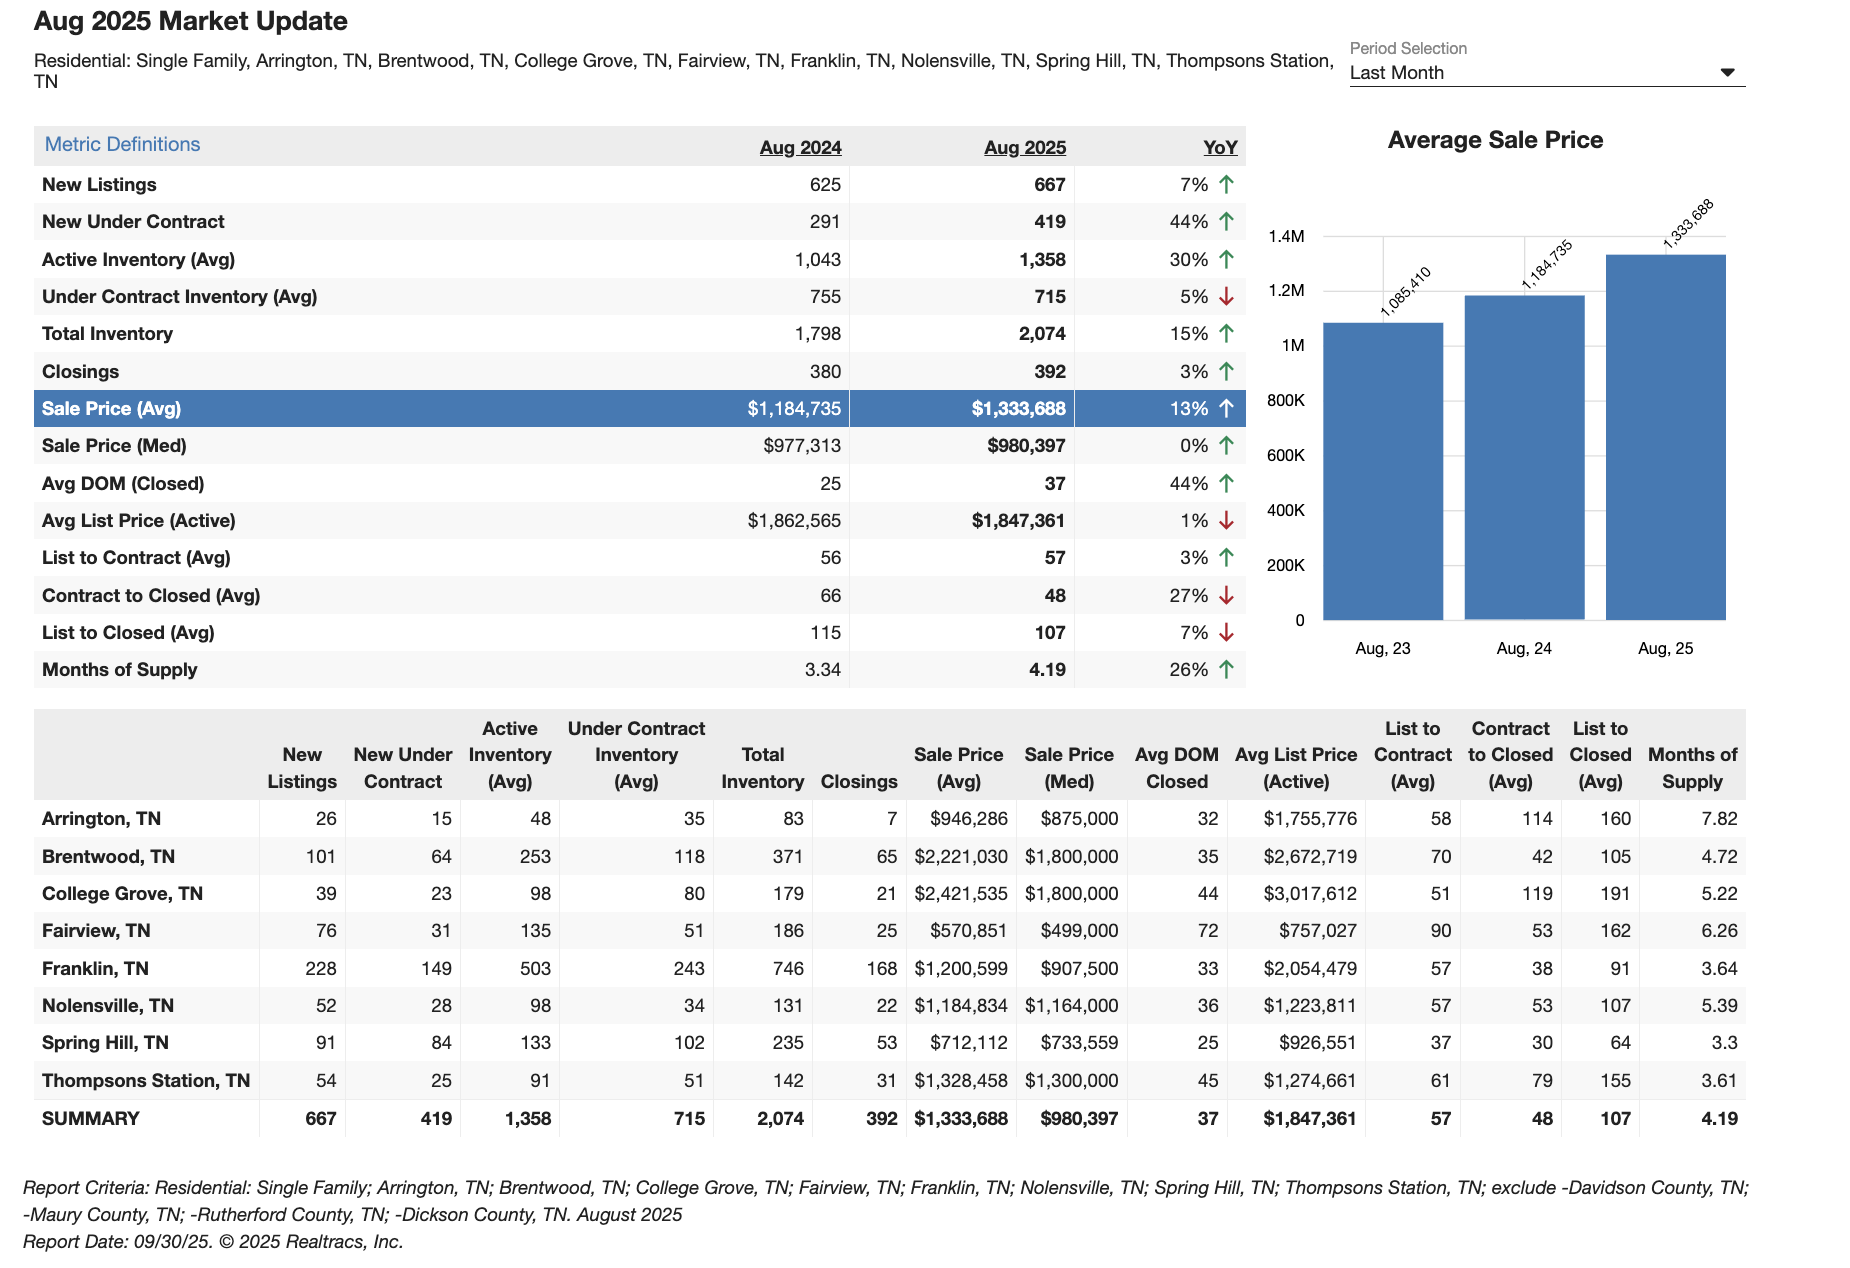The height and width of the screenshot is (1268, 1850).
Task: Select the Closings metric row
Action: [80, 372]
